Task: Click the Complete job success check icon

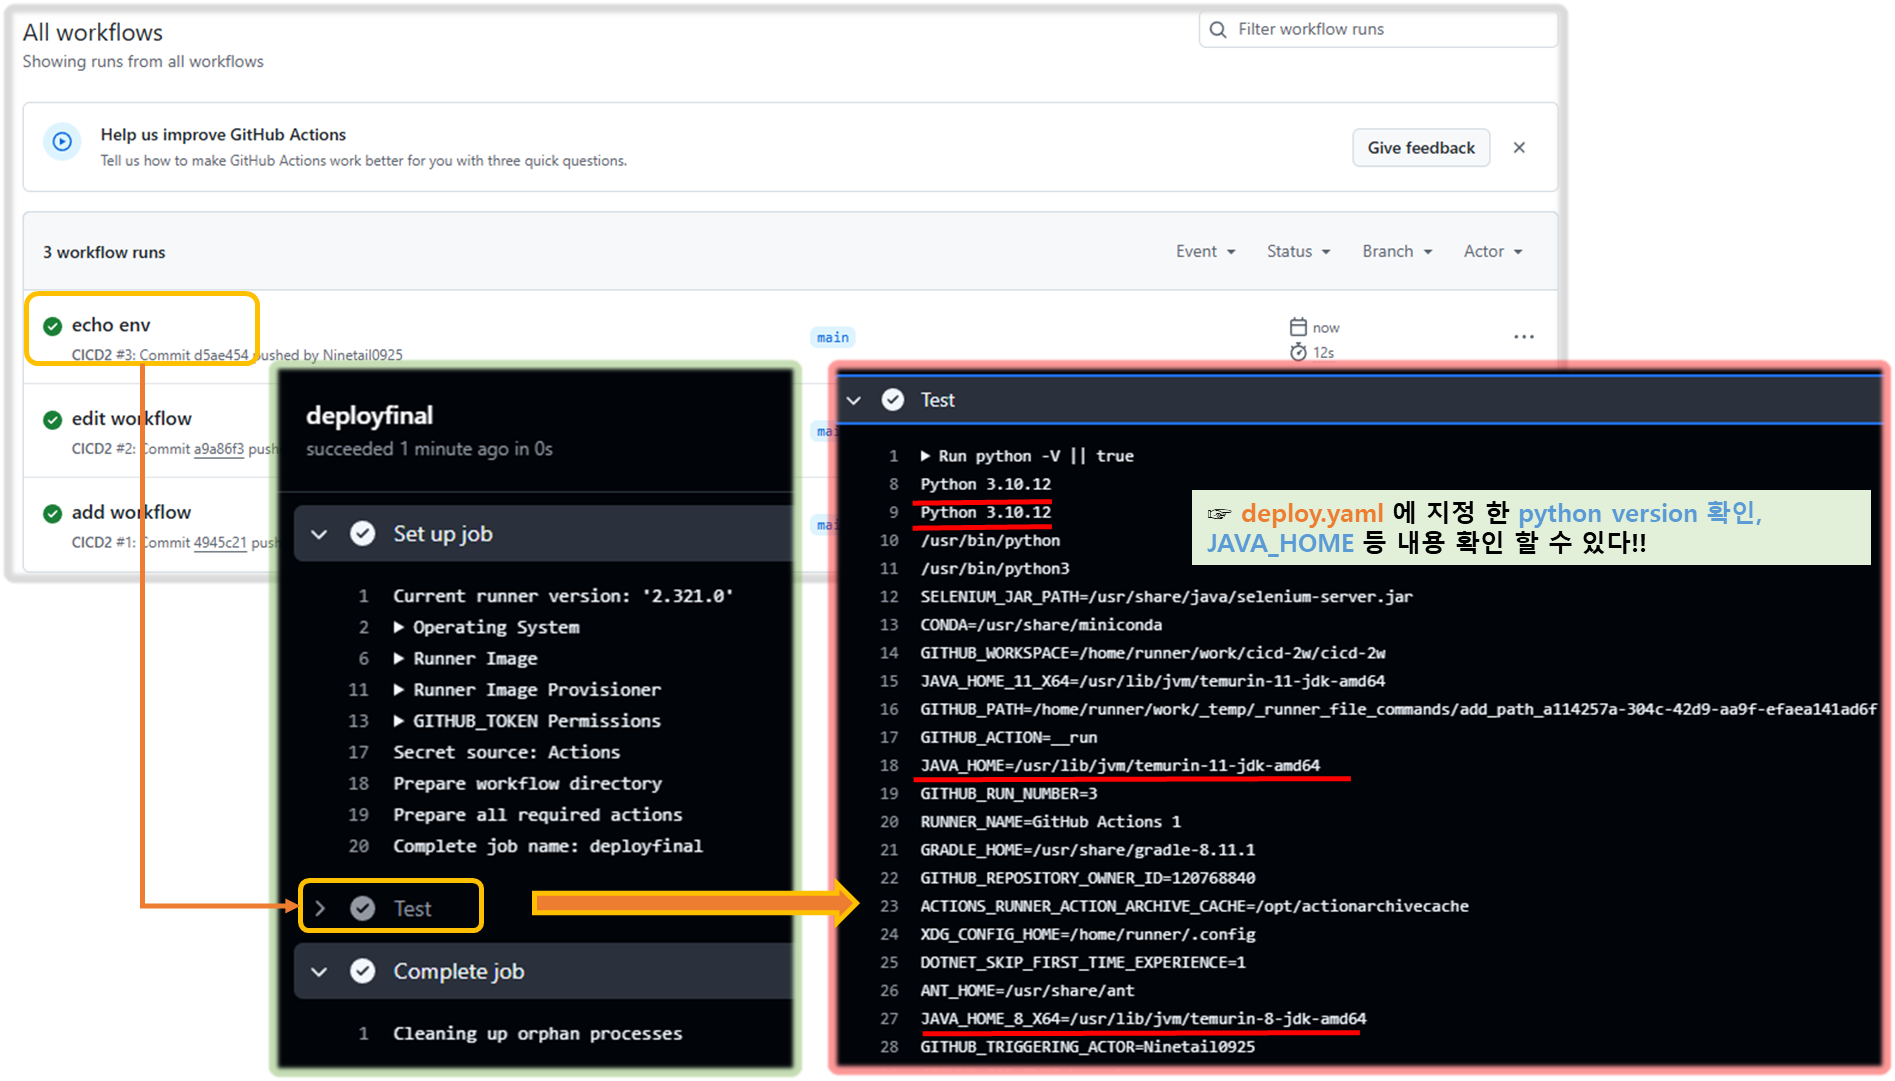Action: pos(363,971)
